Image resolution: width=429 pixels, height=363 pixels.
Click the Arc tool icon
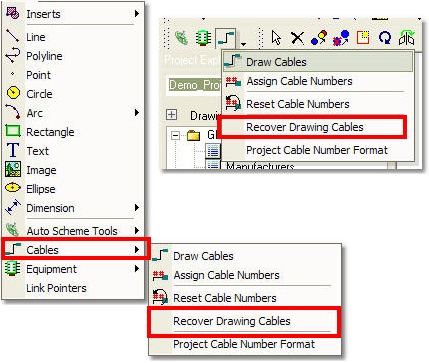(x=13, y=112)
